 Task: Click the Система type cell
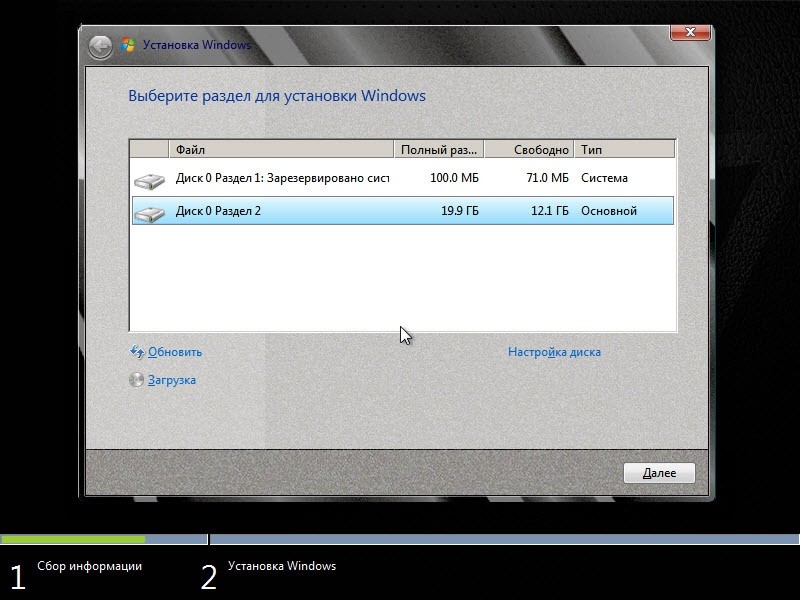[604, 178]
